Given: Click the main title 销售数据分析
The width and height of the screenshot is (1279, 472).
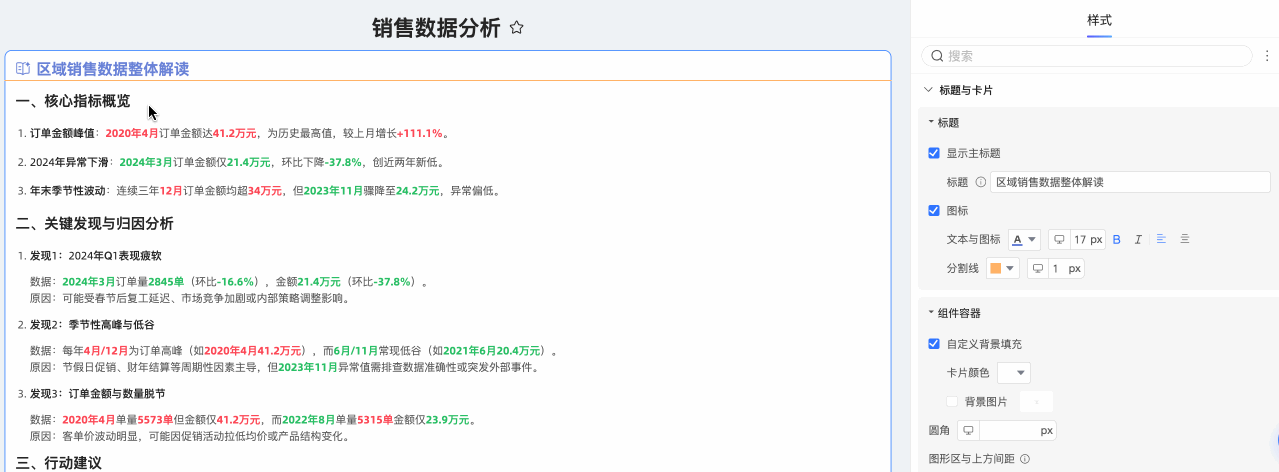Looking at the screenshot, I should pyautogui.click(x=436, y=28).
